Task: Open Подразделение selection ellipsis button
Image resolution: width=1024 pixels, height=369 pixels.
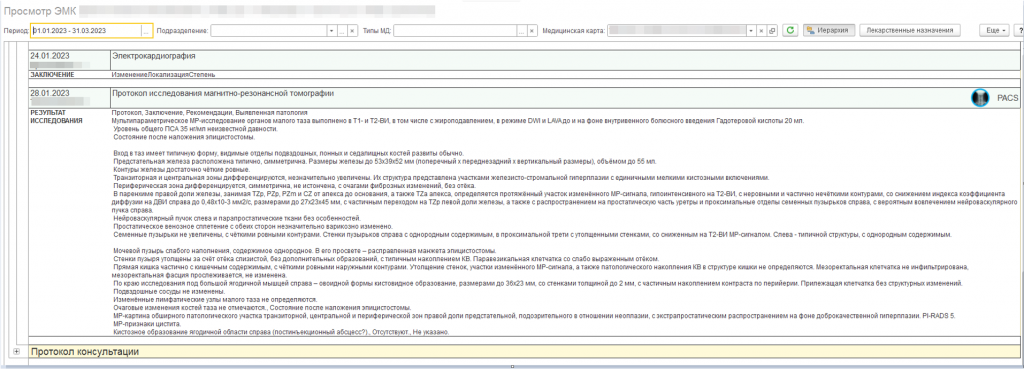Action: pos(341,31)
